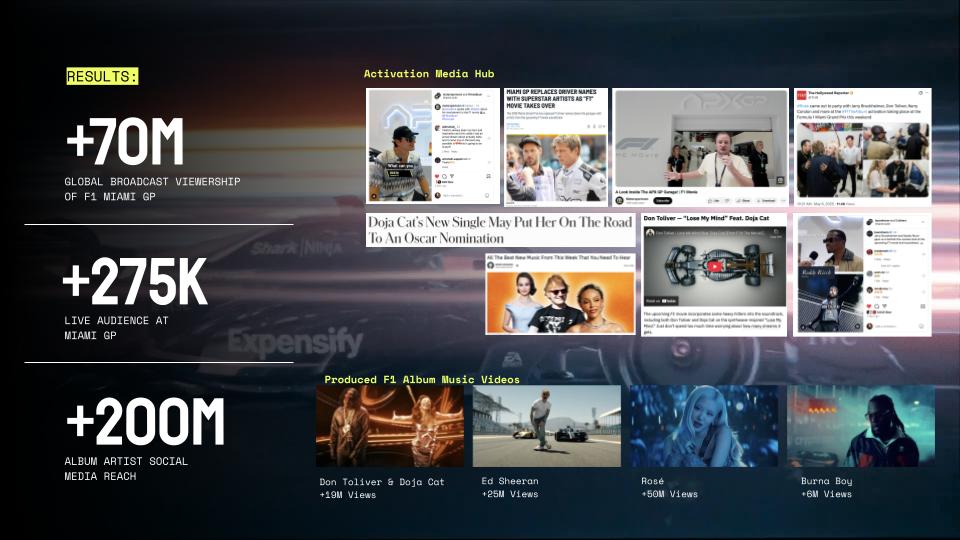Click "Watch on YouTube" in the embedded video
This screenshot has height=540, width=960.
pyautogui.click(x=661, y=301)
